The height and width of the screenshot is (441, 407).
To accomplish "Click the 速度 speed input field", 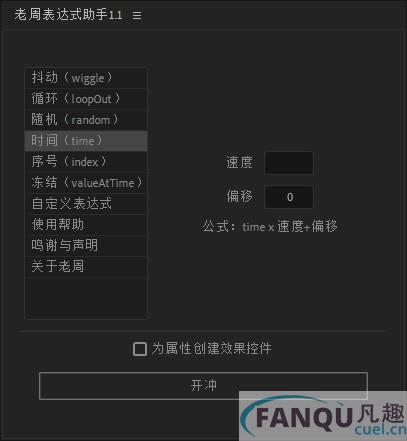I will click(289, 163).
